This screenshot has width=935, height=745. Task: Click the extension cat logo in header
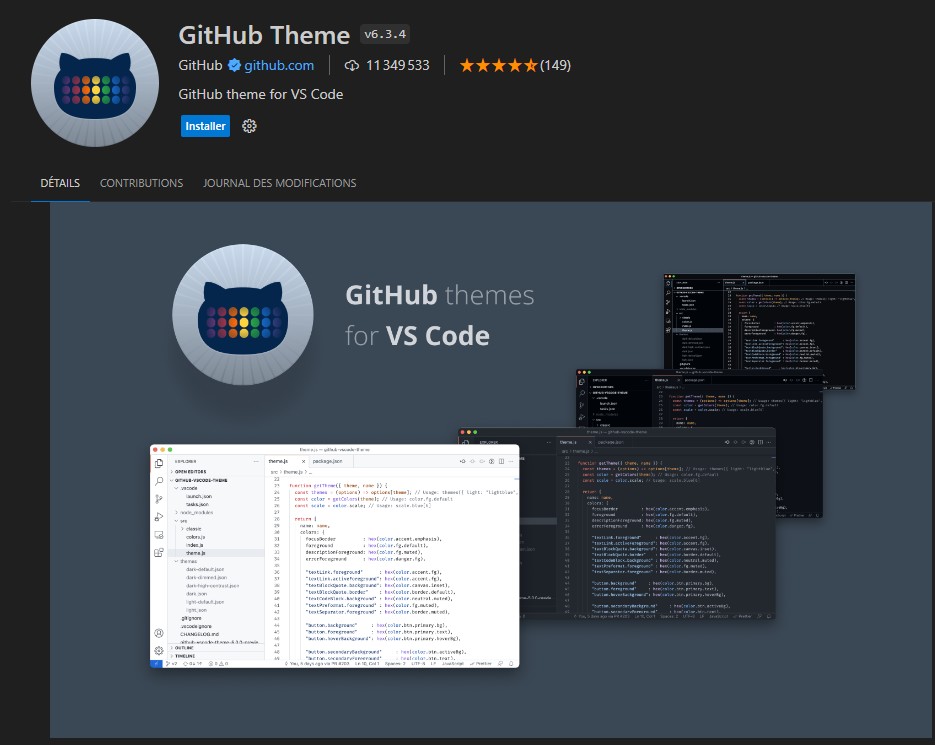[95, 83]
